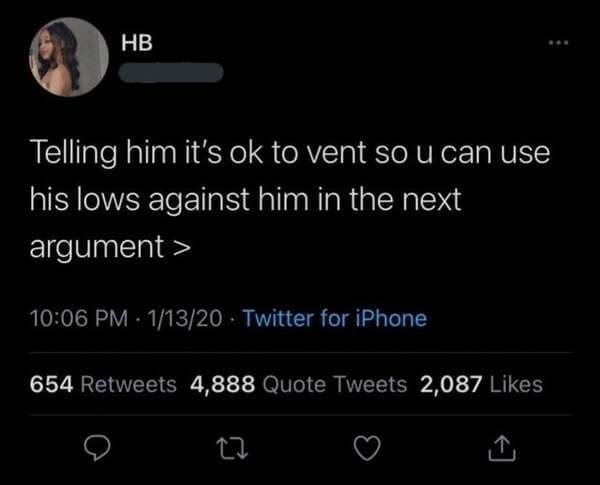The height and width of the screenshot is (485, 600).
Task: Click the blurred username handle
Action: (x=171, y=72)
